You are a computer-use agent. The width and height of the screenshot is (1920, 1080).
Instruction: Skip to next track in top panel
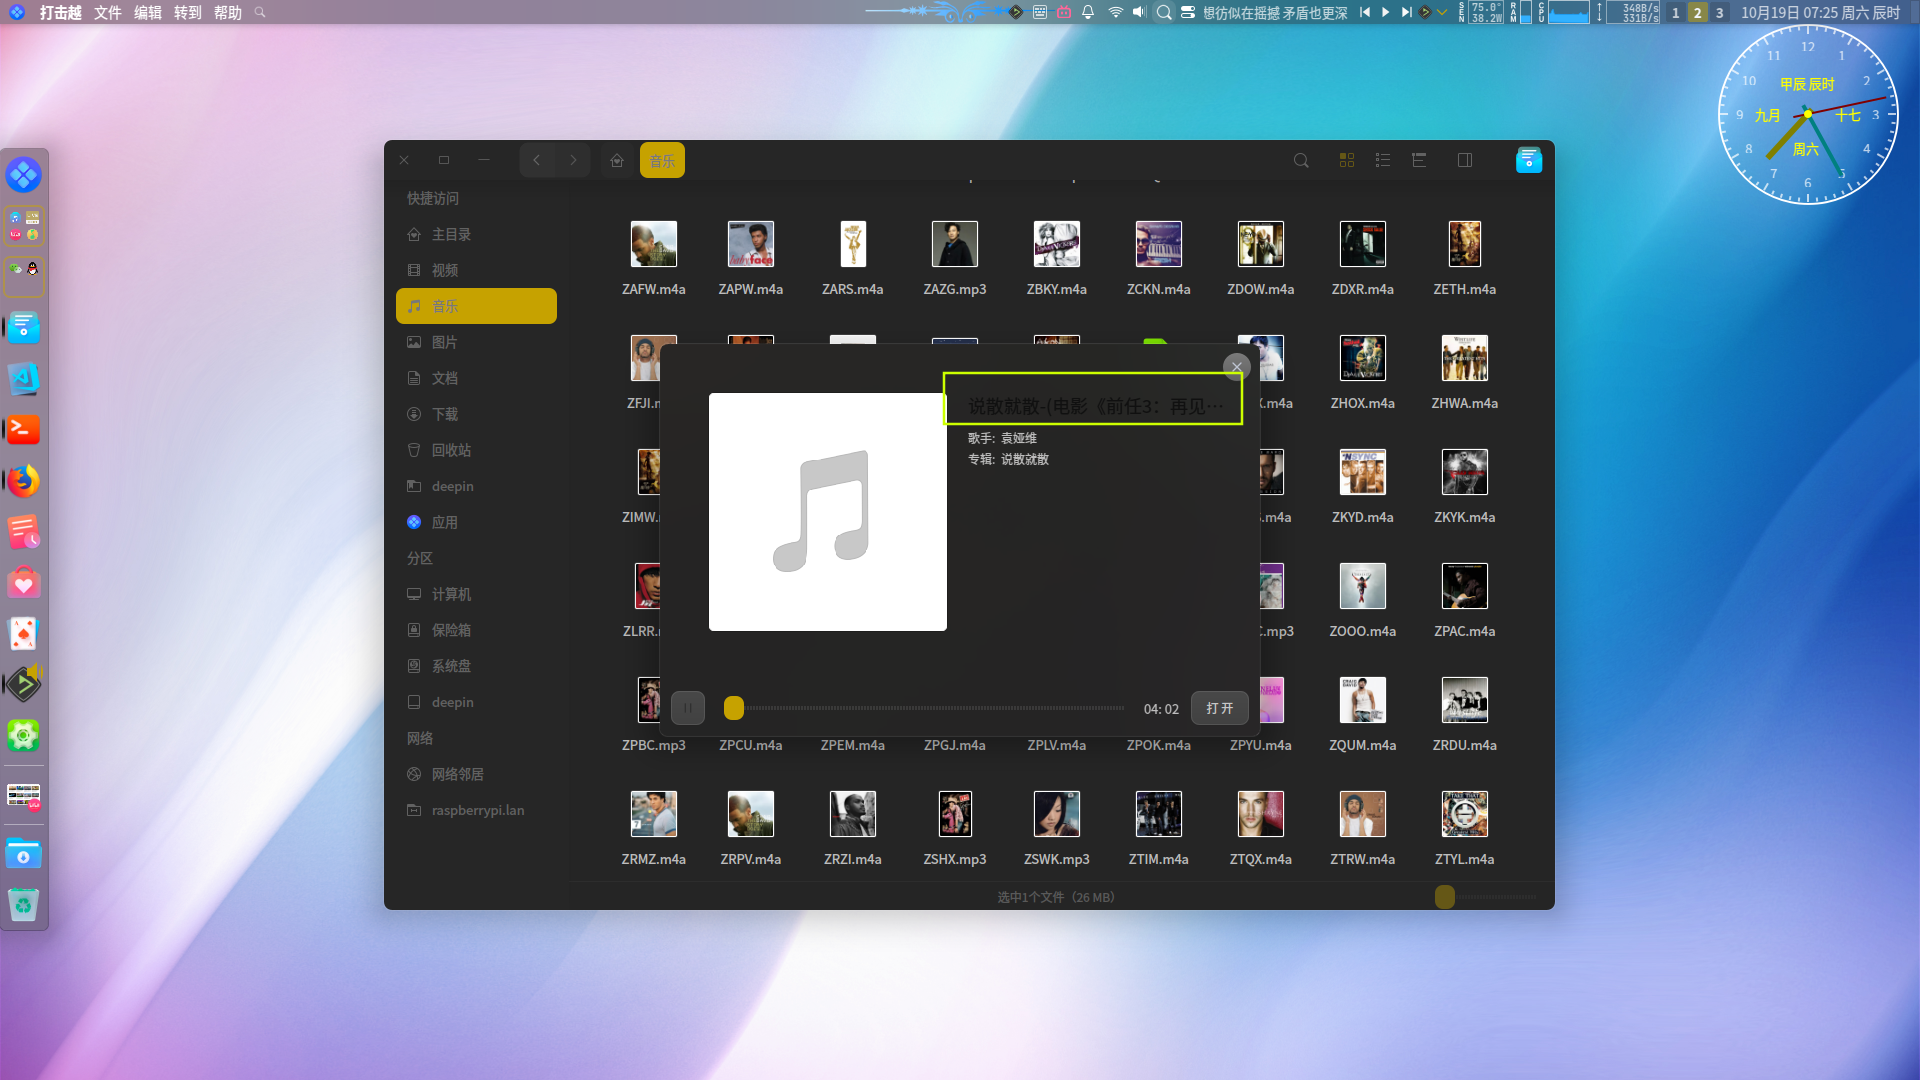click(x=1406, y=12)
